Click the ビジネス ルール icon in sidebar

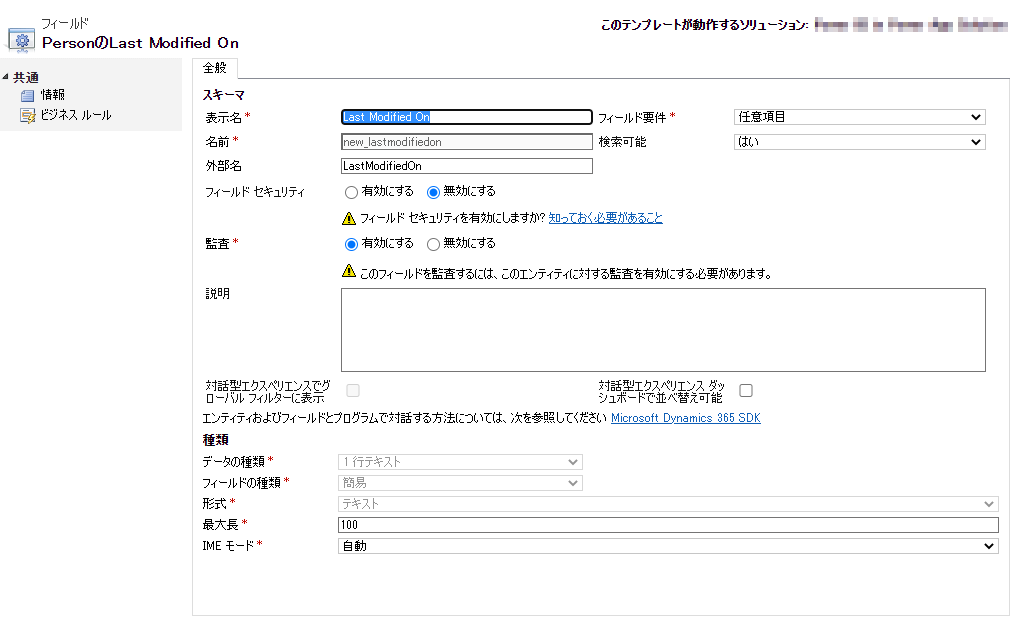point(27,116)
